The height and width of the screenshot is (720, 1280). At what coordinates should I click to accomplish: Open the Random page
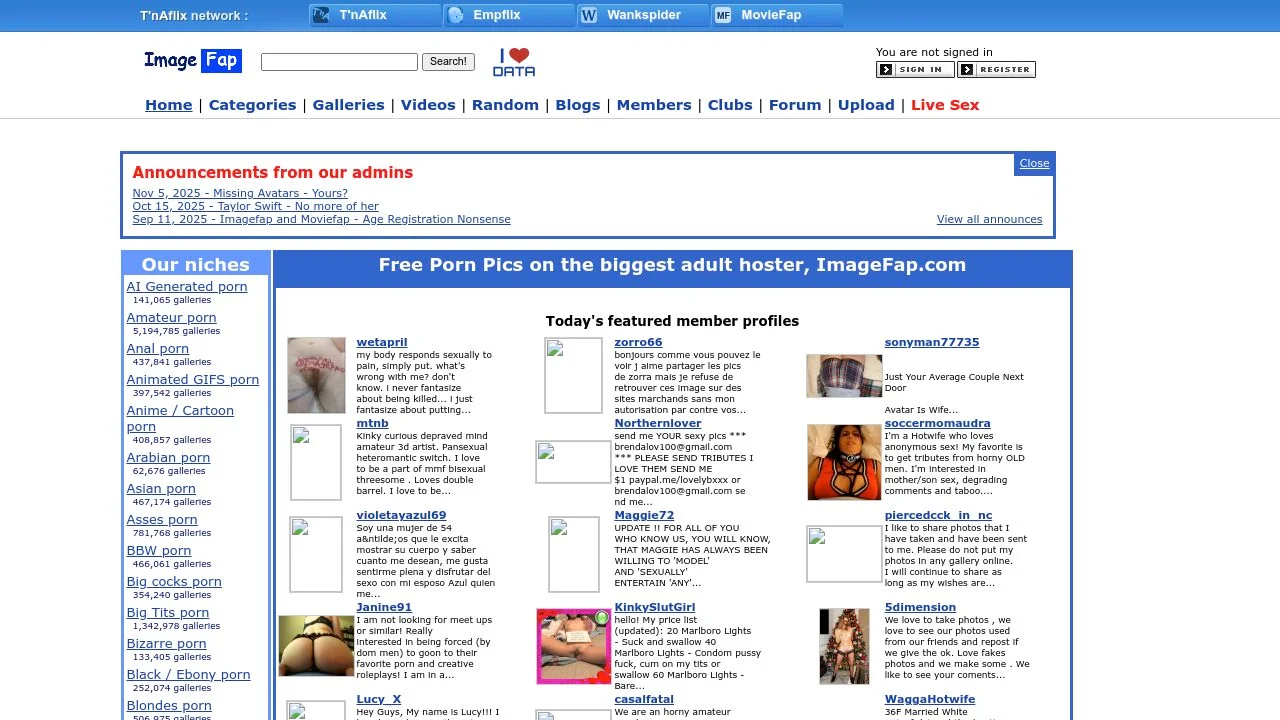505,104
